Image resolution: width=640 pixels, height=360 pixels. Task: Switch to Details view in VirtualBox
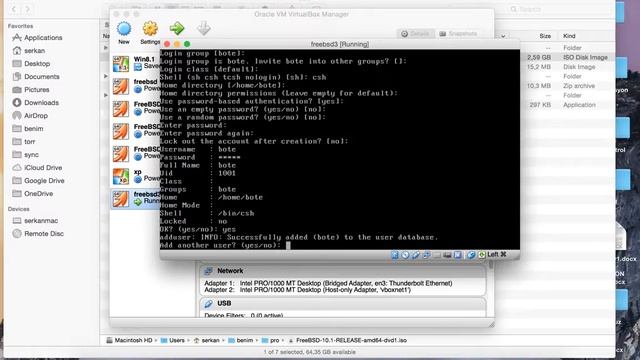pos(415,33)
